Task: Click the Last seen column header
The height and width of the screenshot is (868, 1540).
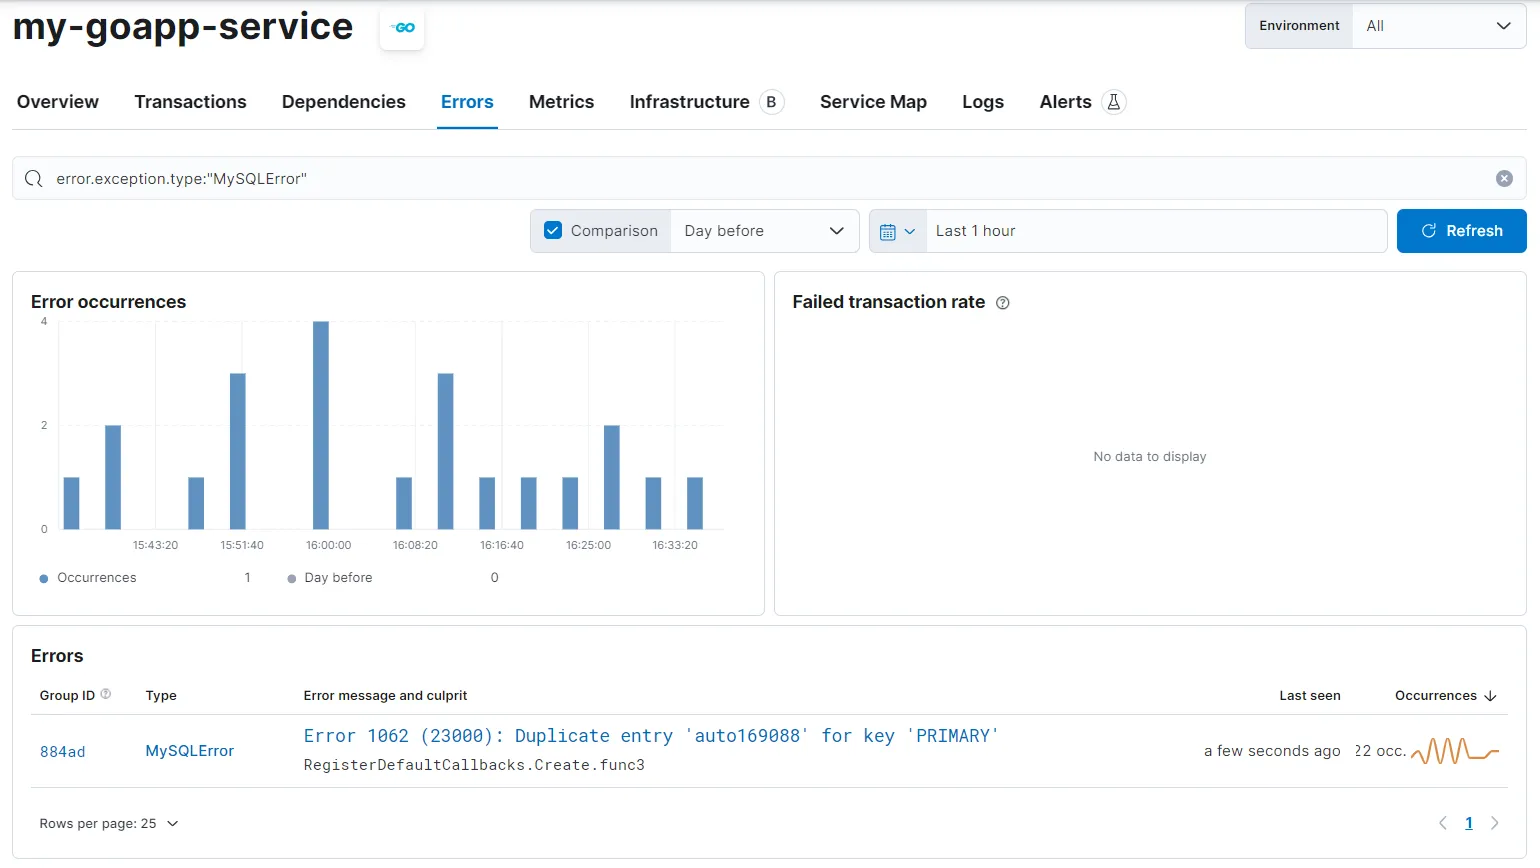Action: [1310, 696]
